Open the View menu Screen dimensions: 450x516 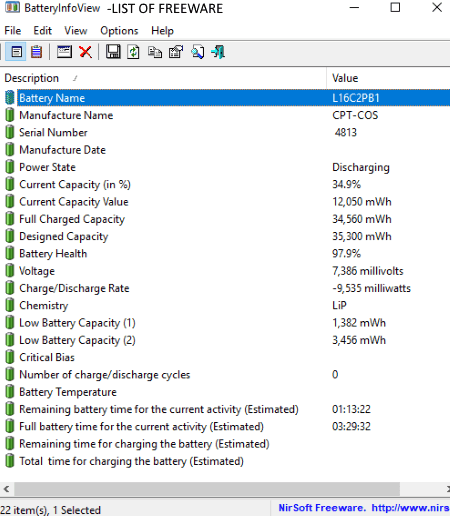pos(76,31)
